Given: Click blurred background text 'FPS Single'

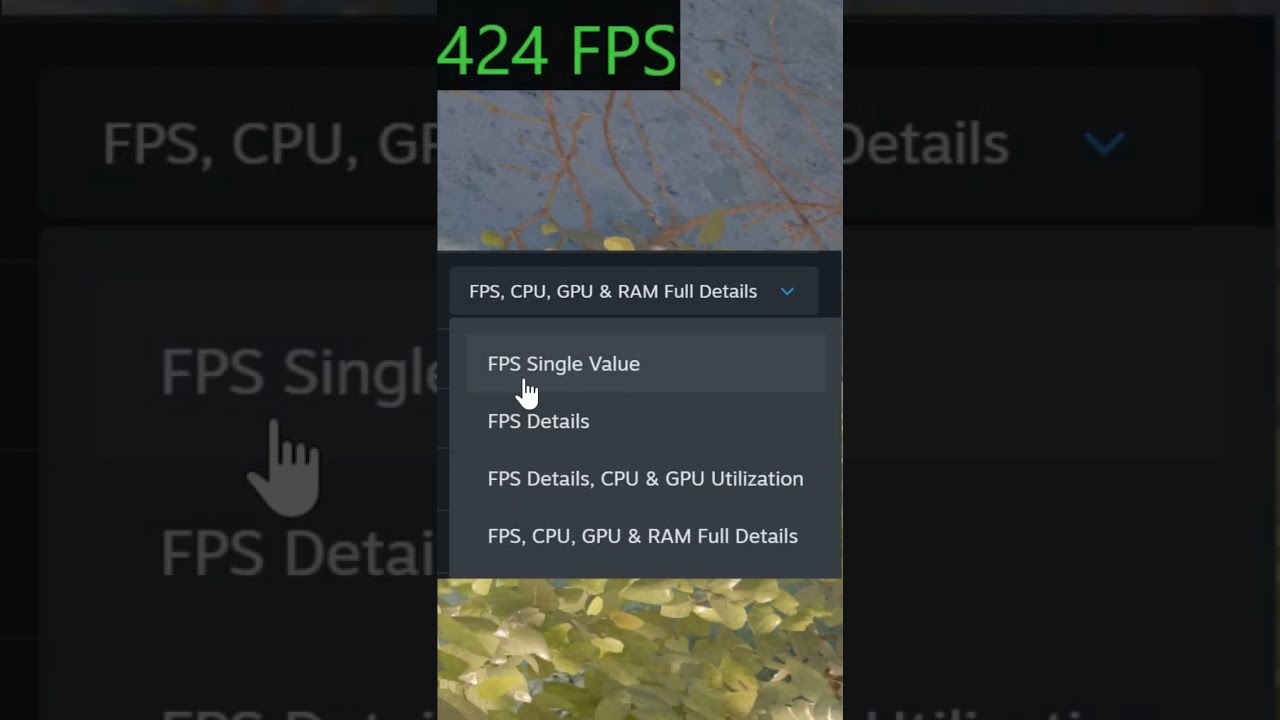Looking at the screenshot, I should point(299,372).
